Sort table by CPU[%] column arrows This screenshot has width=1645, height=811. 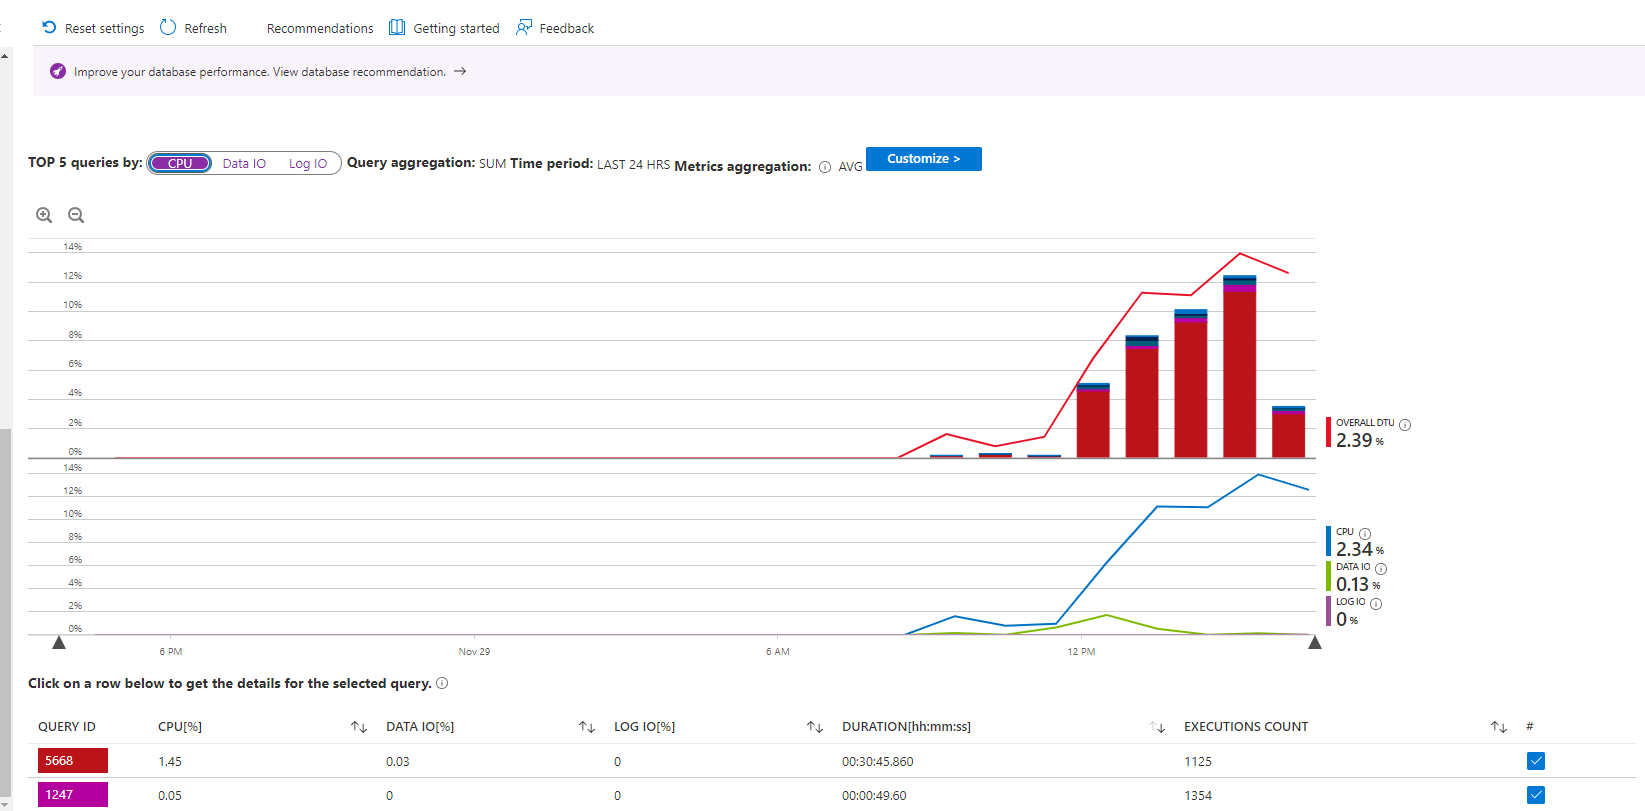(x=359, y=727)
